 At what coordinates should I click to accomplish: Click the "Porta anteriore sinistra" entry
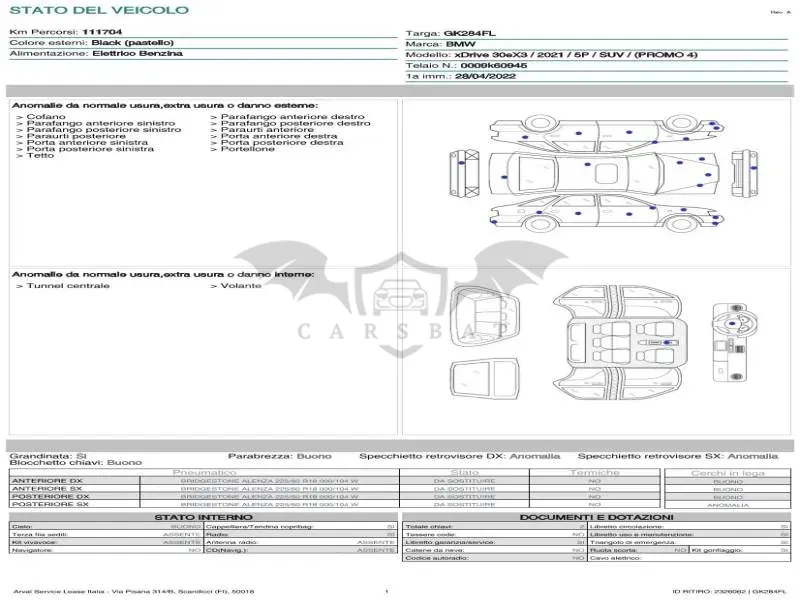87,143
